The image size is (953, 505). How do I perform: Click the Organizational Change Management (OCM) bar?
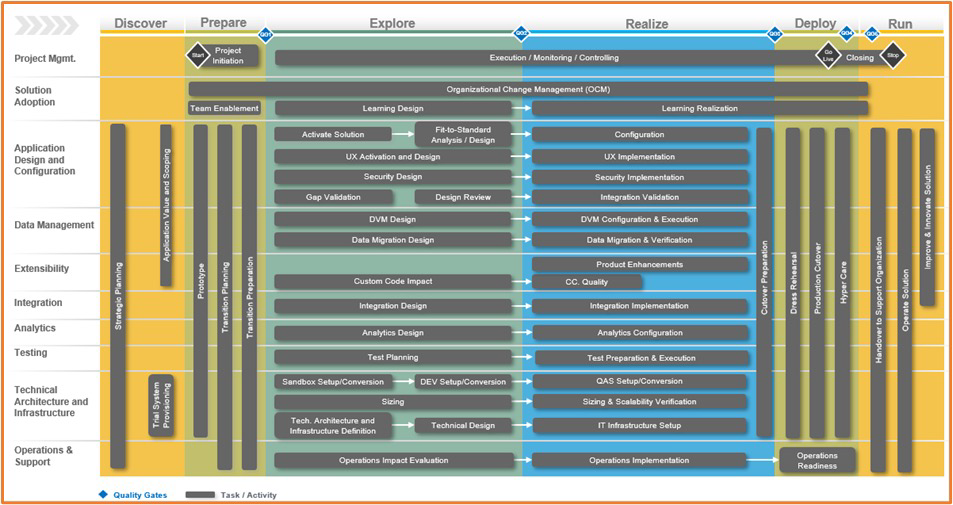point(528,89)
